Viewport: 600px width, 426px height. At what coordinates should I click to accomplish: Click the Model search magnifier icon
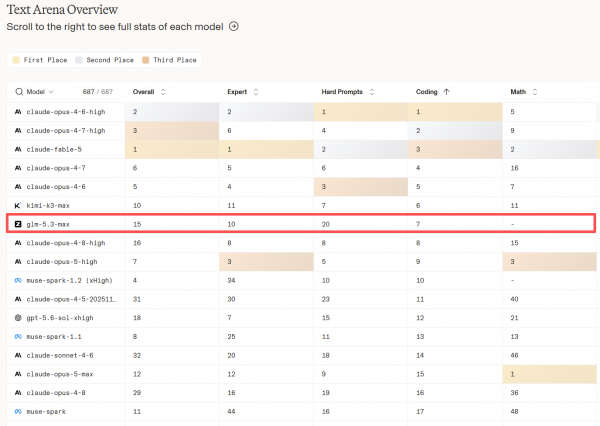pyautogui.click(x=19, y=92)
